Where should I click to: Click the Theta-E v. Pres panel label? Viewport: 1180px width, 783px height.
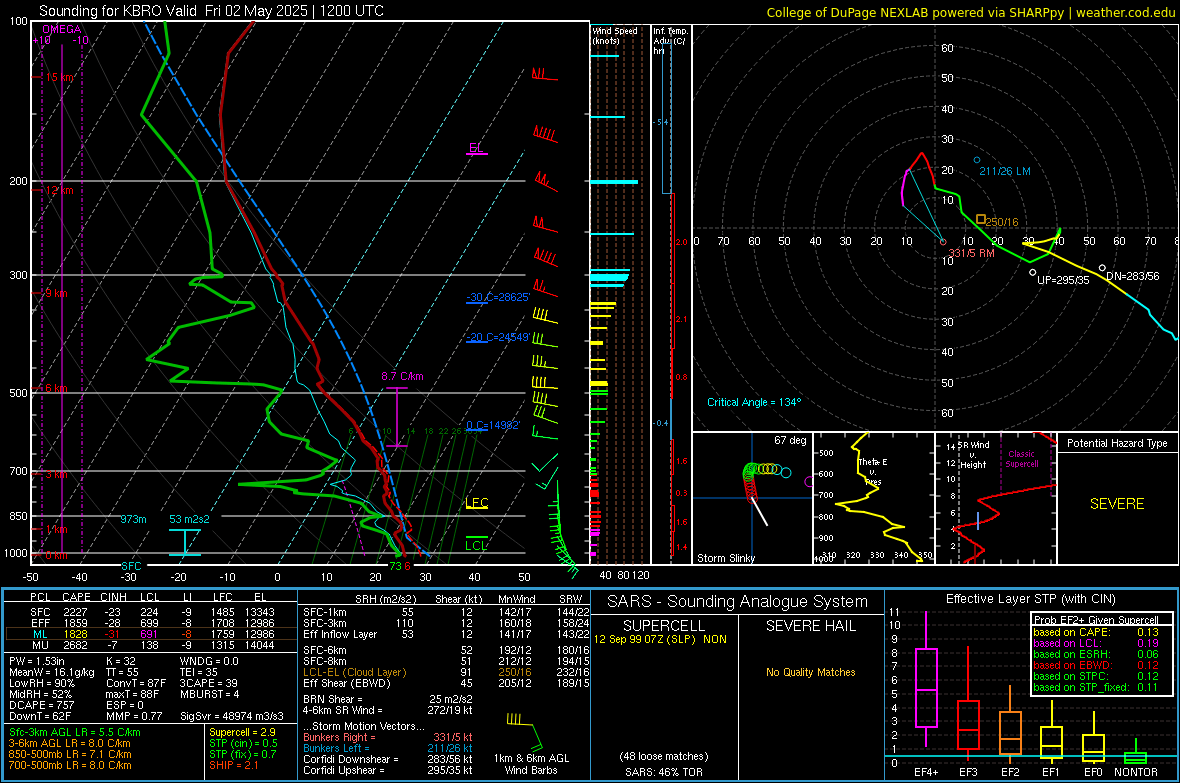pos(873,472)
